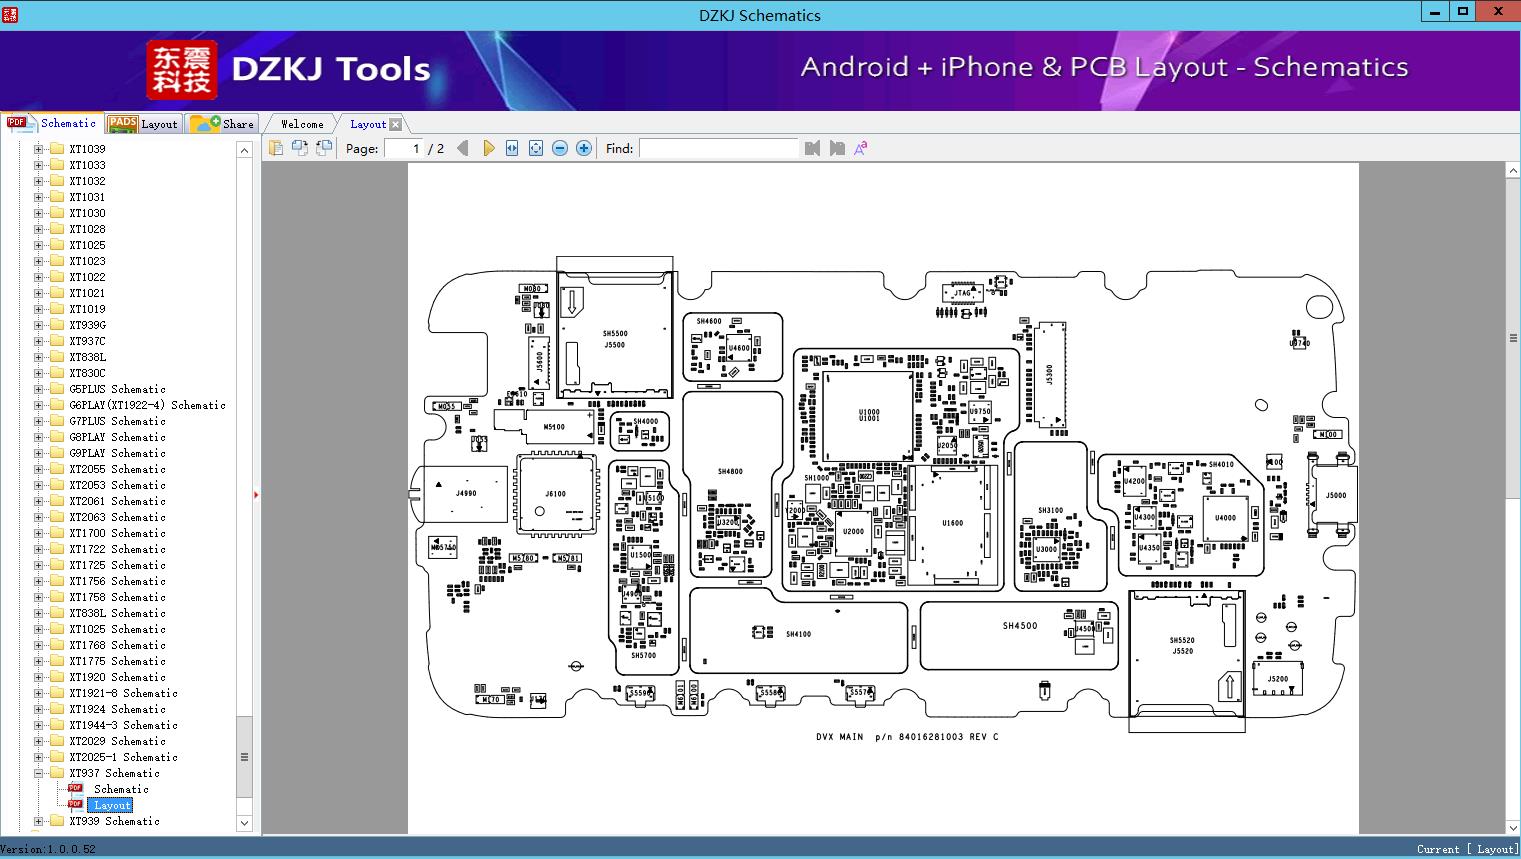
Task: Click the XT1920 Schematic folder icon
Action: (x=57, y=677)
